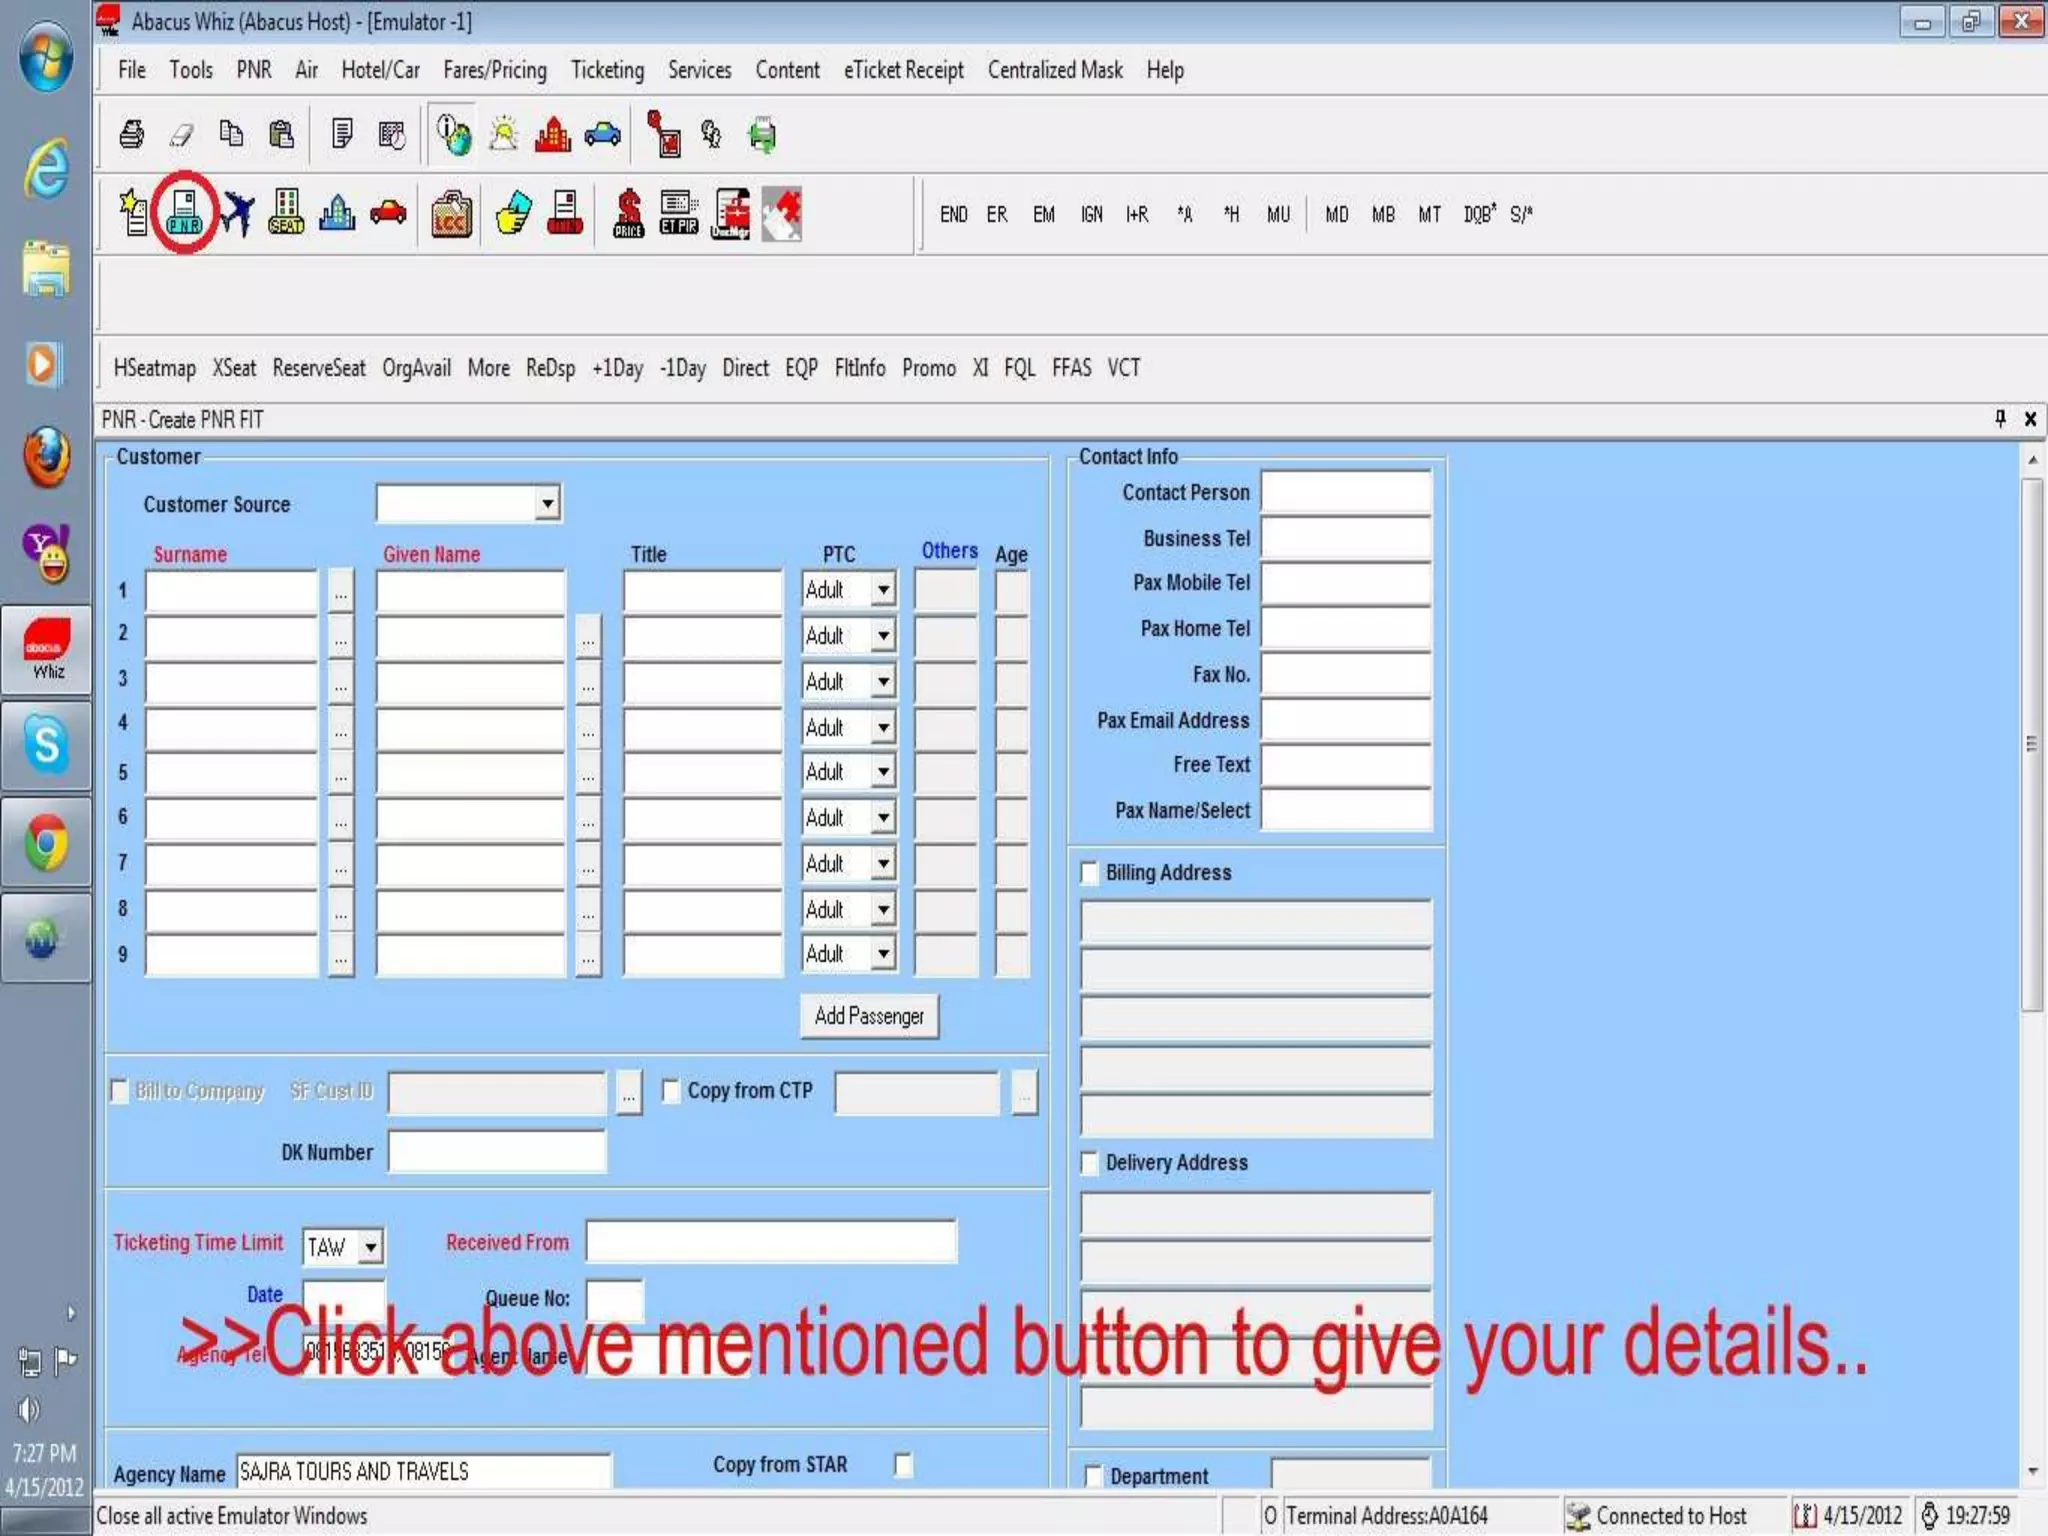The image size is (2048, 1536).
Task: Enable the Billing Address checkbox
Action: click(x=1090, y=873)
